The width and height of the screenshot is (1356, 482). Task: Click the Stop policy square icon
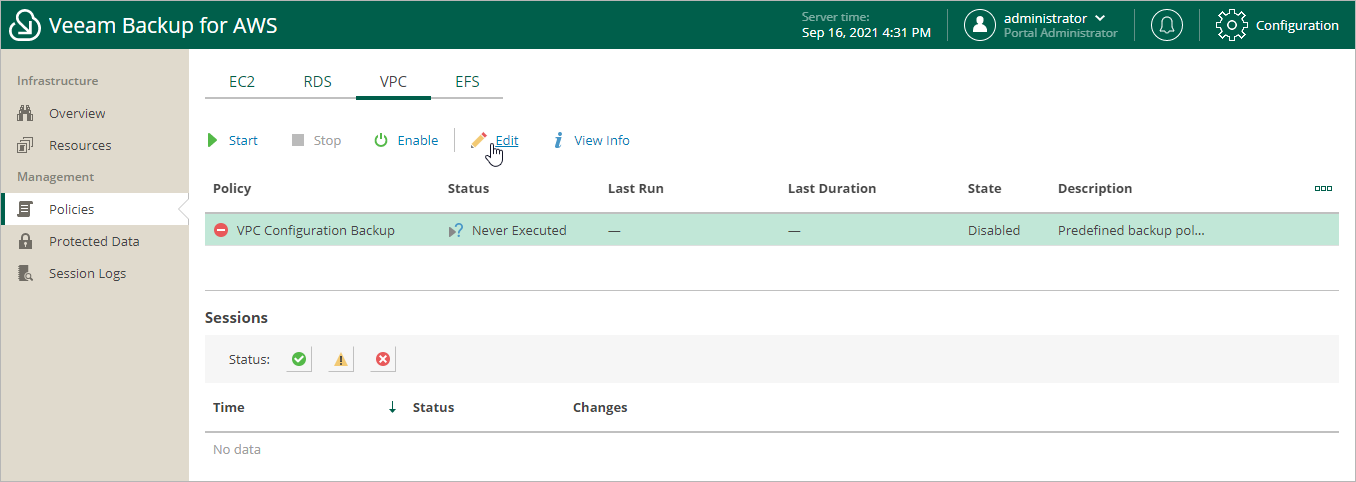tap(297, 141)
